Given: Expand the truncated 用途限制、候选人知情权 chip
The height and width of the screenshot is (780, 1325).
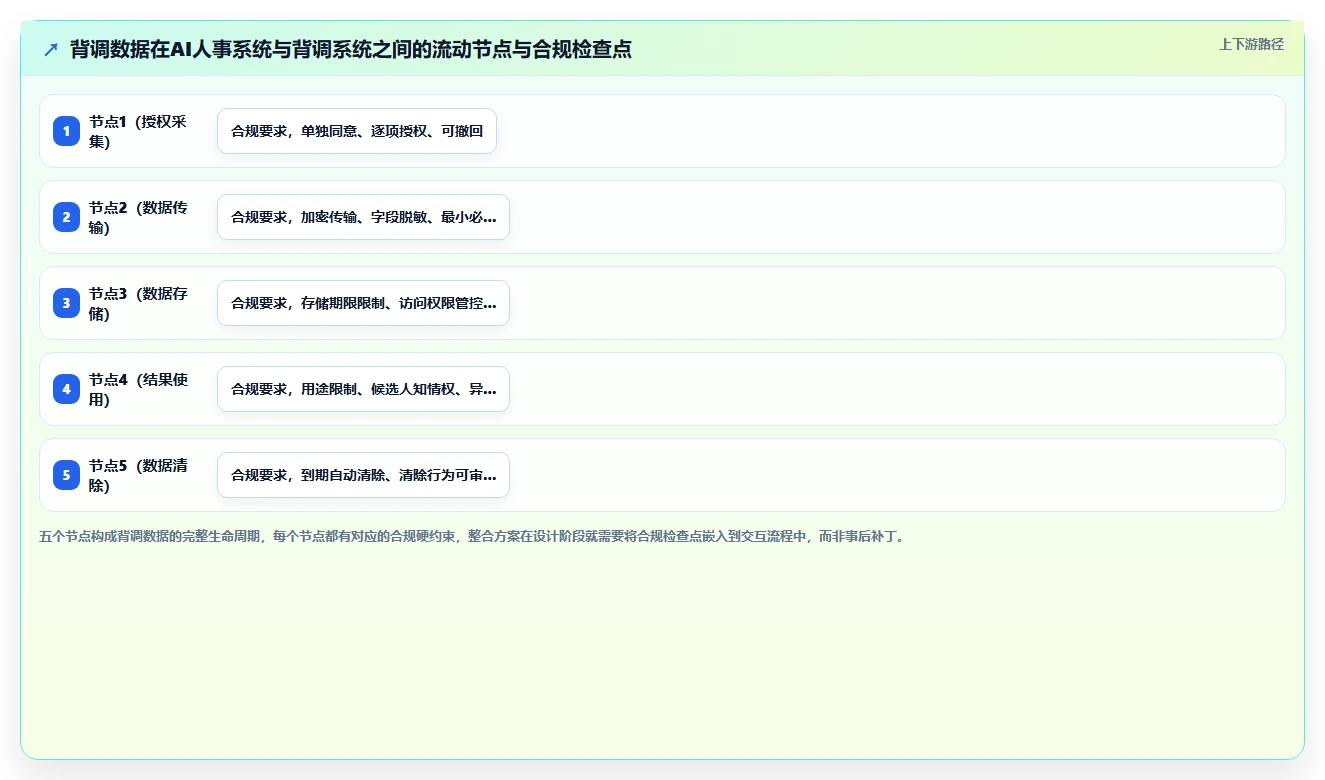Looking at the screenshot, I should [x=363, y=389].
